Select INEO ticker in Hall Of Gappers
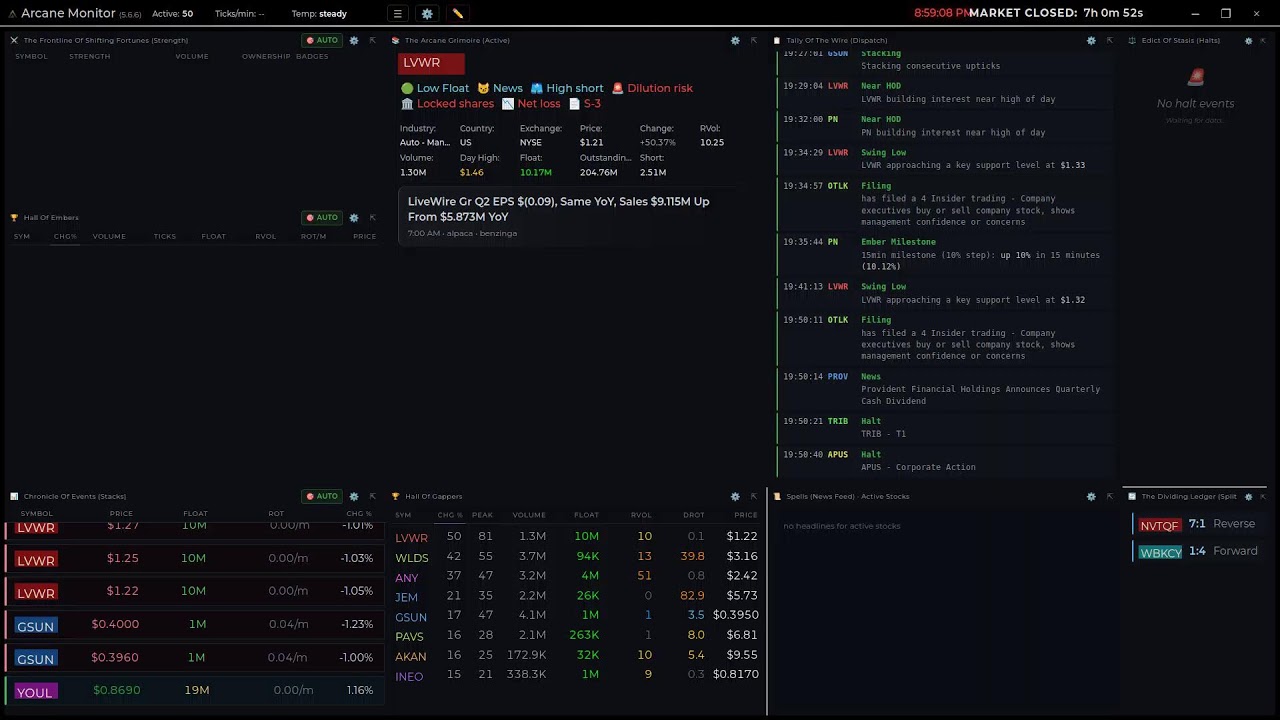This screenshot has width=1280, height=720. (409, 677)
